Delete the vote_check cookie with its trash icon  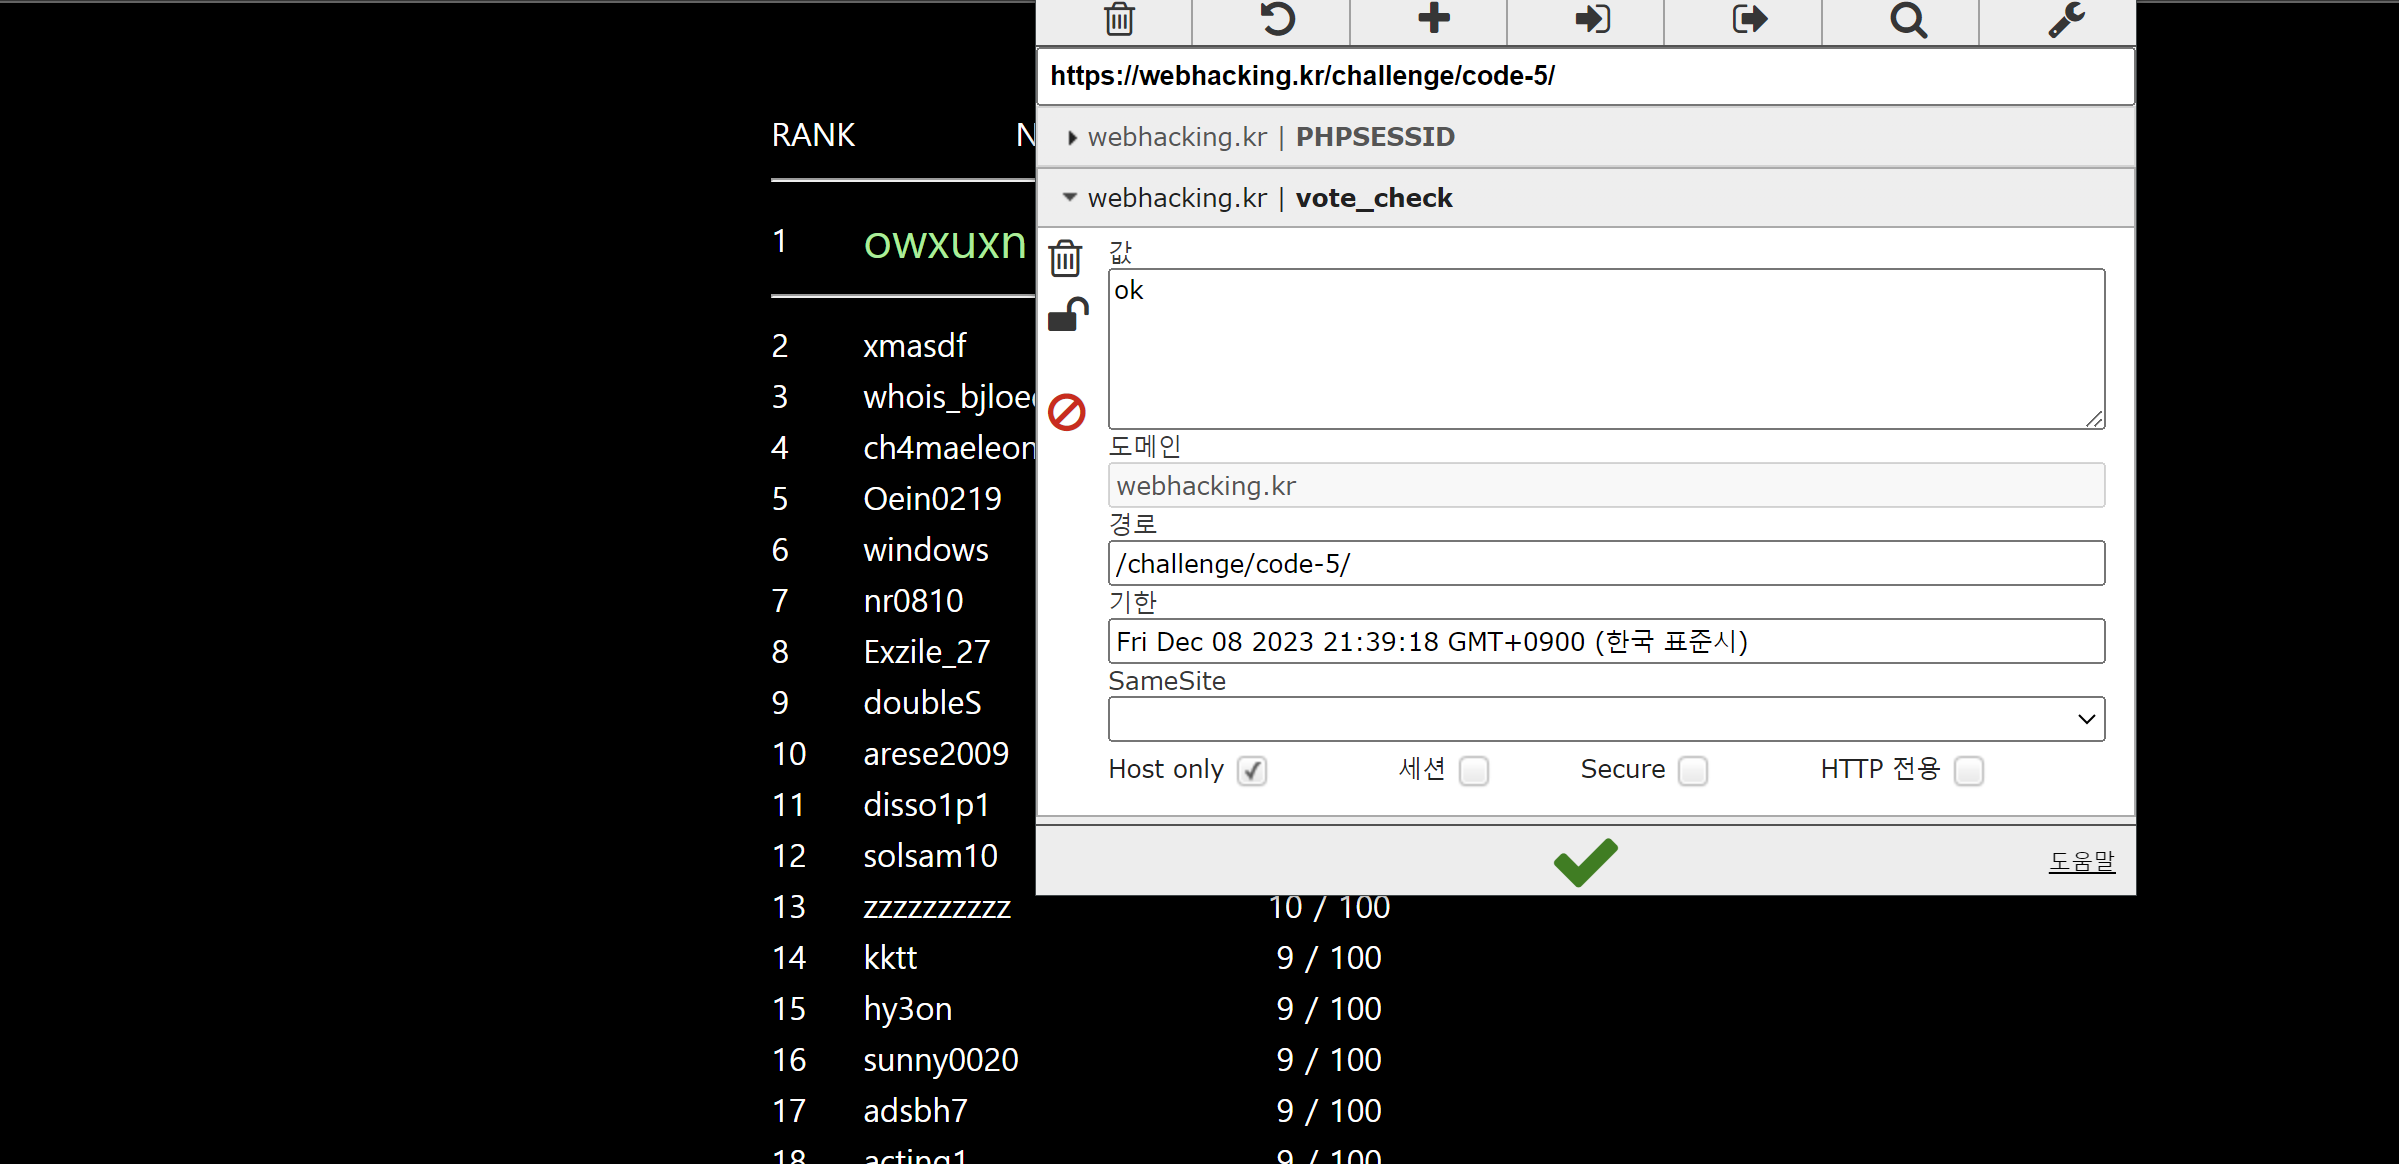(x=1065, y=257)
